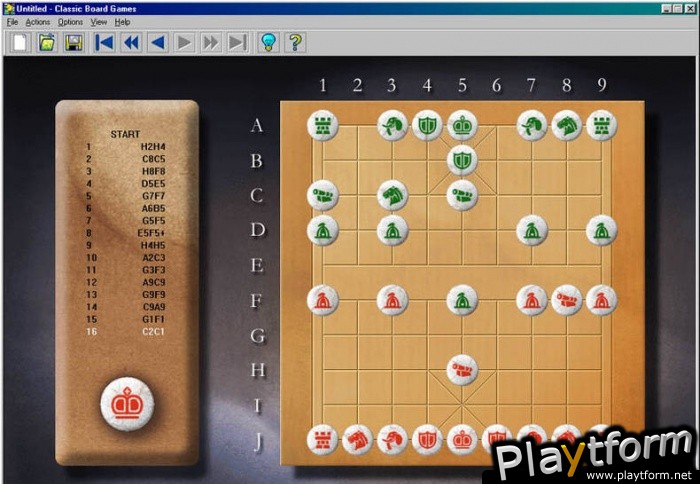700x484 pixels.
Task: Select move 10 A2C3 in list
Action: (x=126, y=258)
